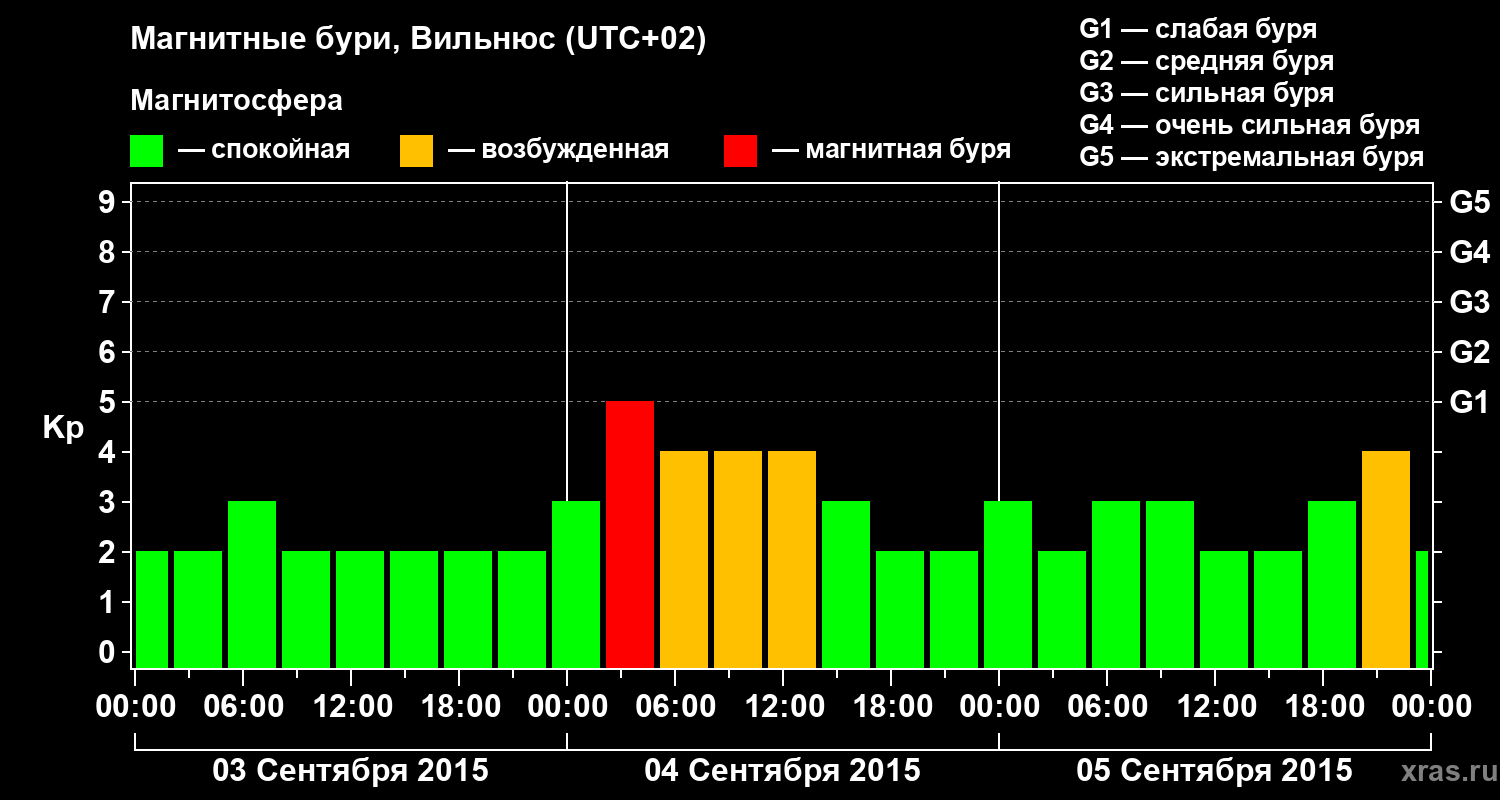Click the '— магнитная буря' legend text
1500x800 pixels.
click(x=891, y=151)
